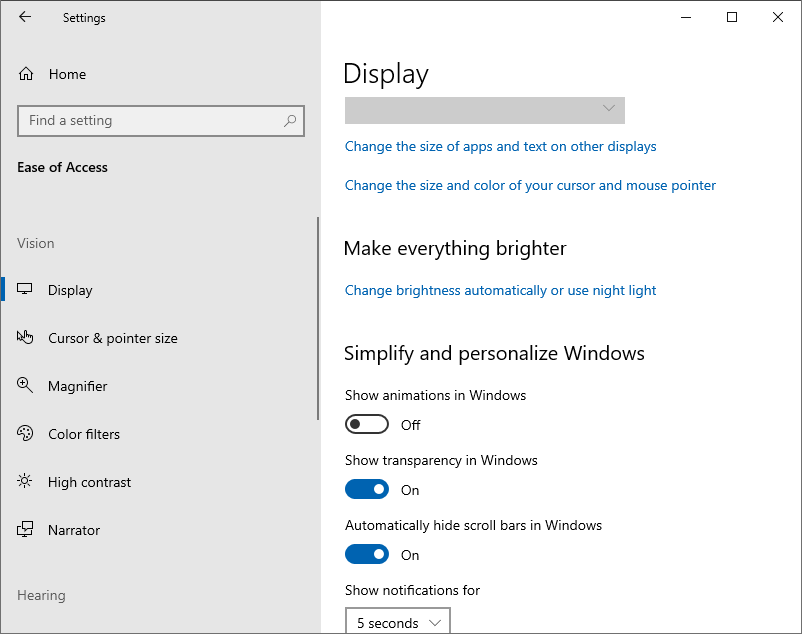
Task: Turn off Show transparency in Windows
Action: [367, 489]
